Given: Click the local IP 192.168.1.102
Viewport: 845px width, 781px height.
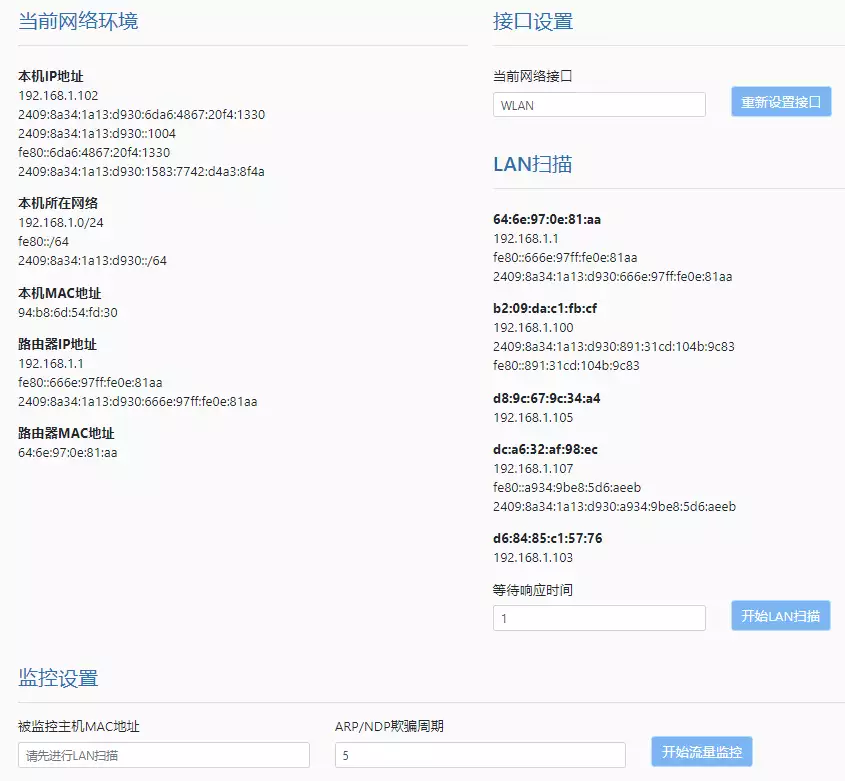Looking at the screenshot, I should click(58, 96).
